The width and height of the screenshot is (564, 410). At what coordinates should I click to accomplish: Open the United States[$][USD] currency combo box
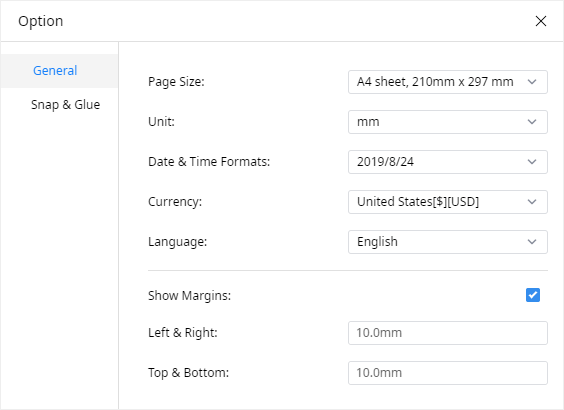click(x=448, y=202)
